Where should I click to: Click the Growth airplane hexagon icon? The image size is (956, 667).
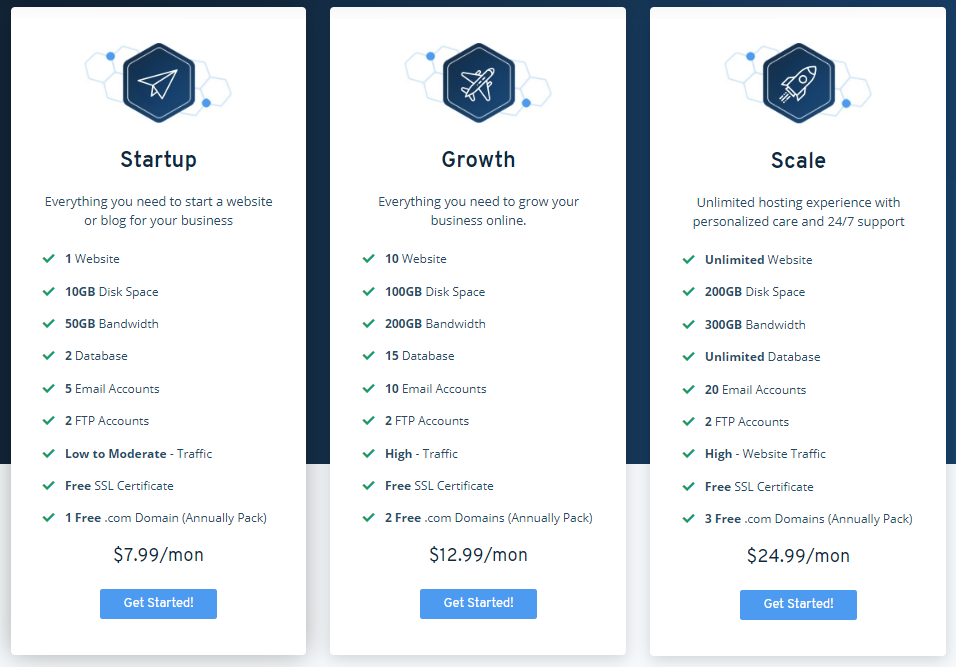pos(479,82)
